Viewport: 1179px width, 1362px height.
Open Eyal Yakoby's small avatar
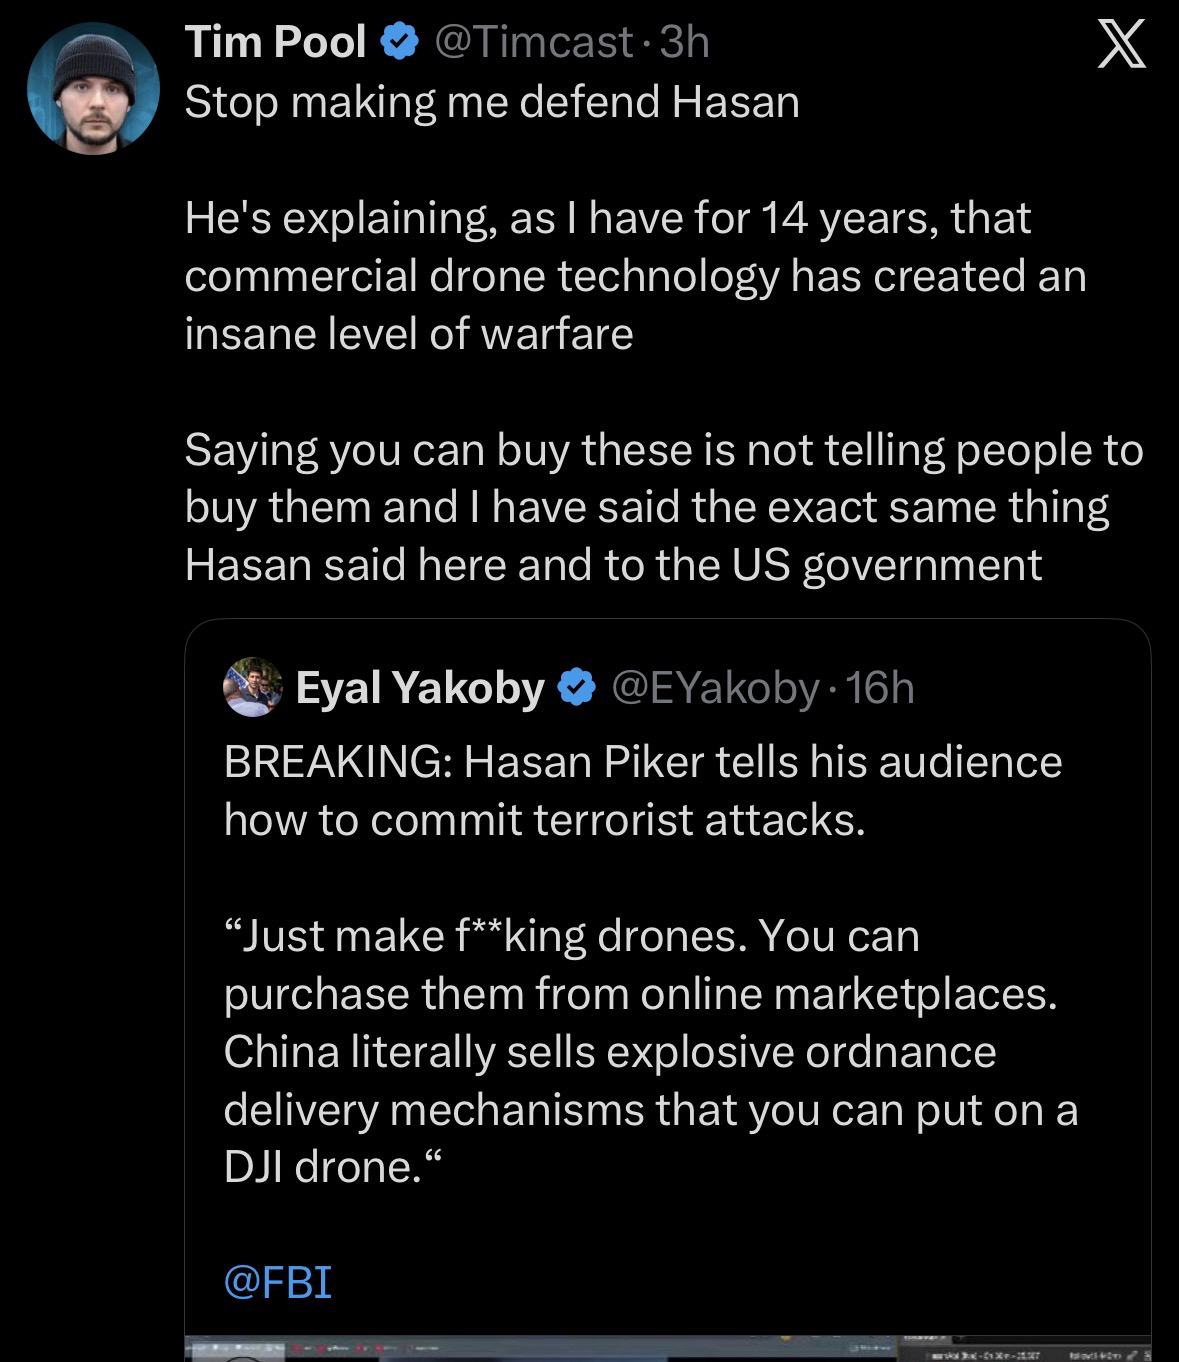[253, 687]
